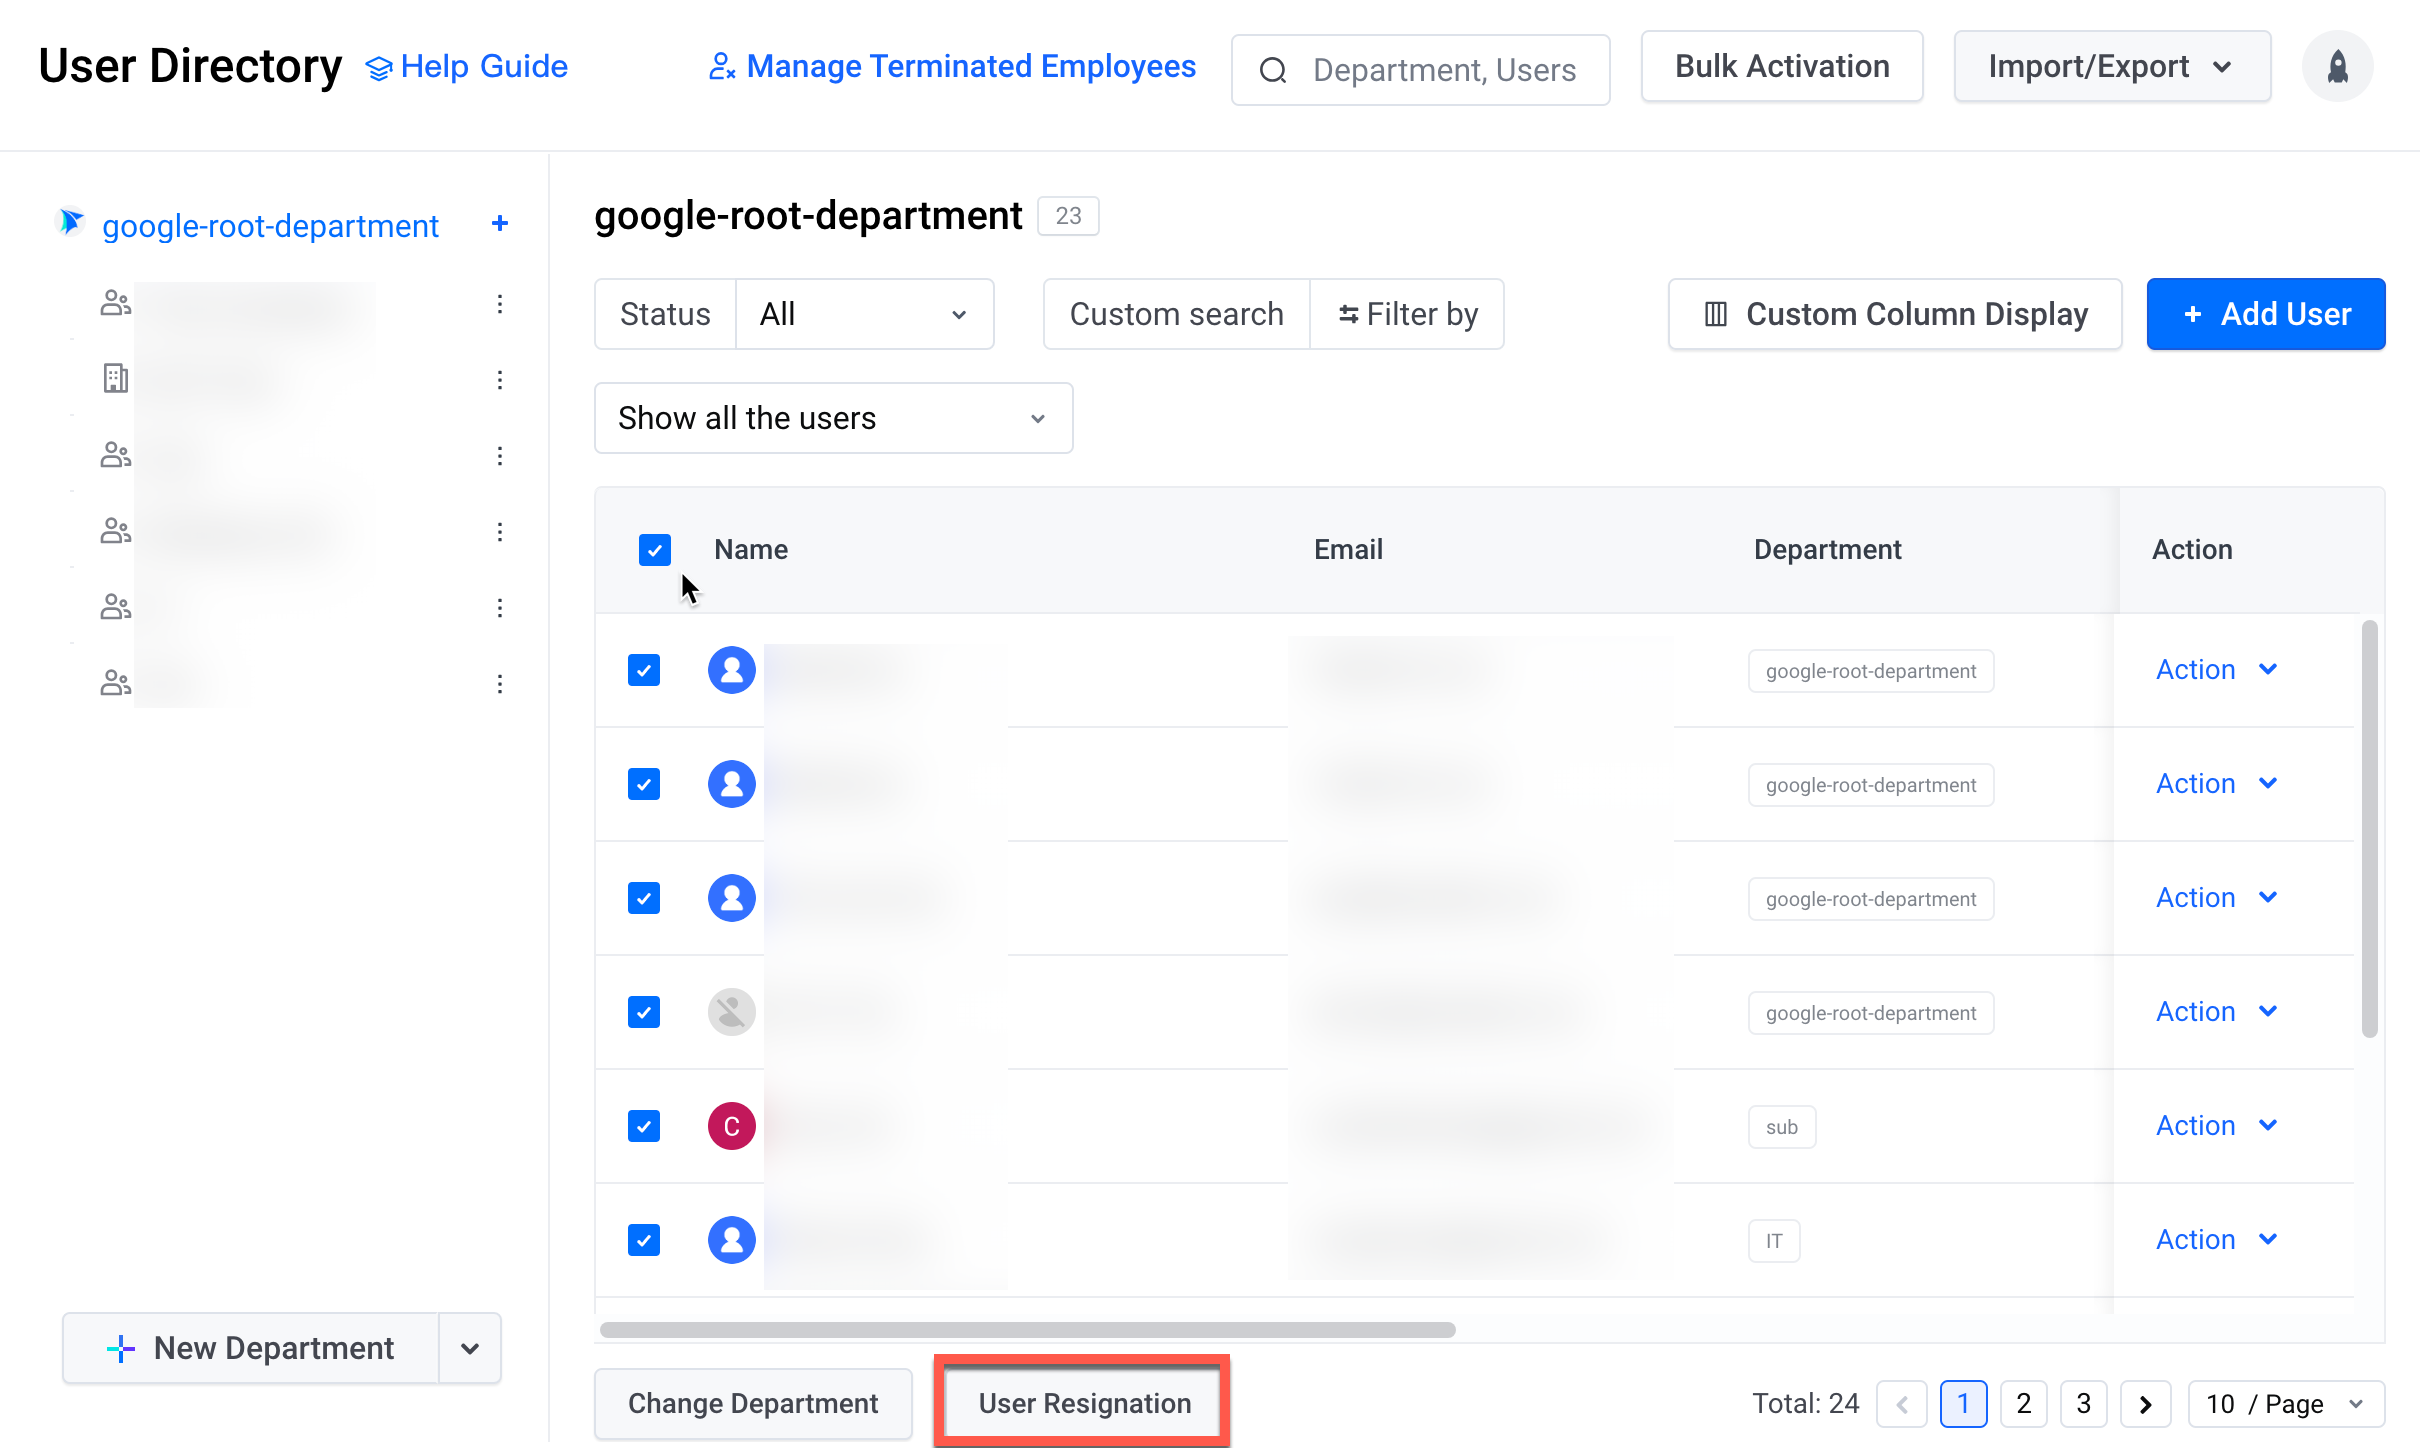This screenshot has height=1448, width=2420.
Task: Go to page 1
Action: [x=1963, y=1404]
